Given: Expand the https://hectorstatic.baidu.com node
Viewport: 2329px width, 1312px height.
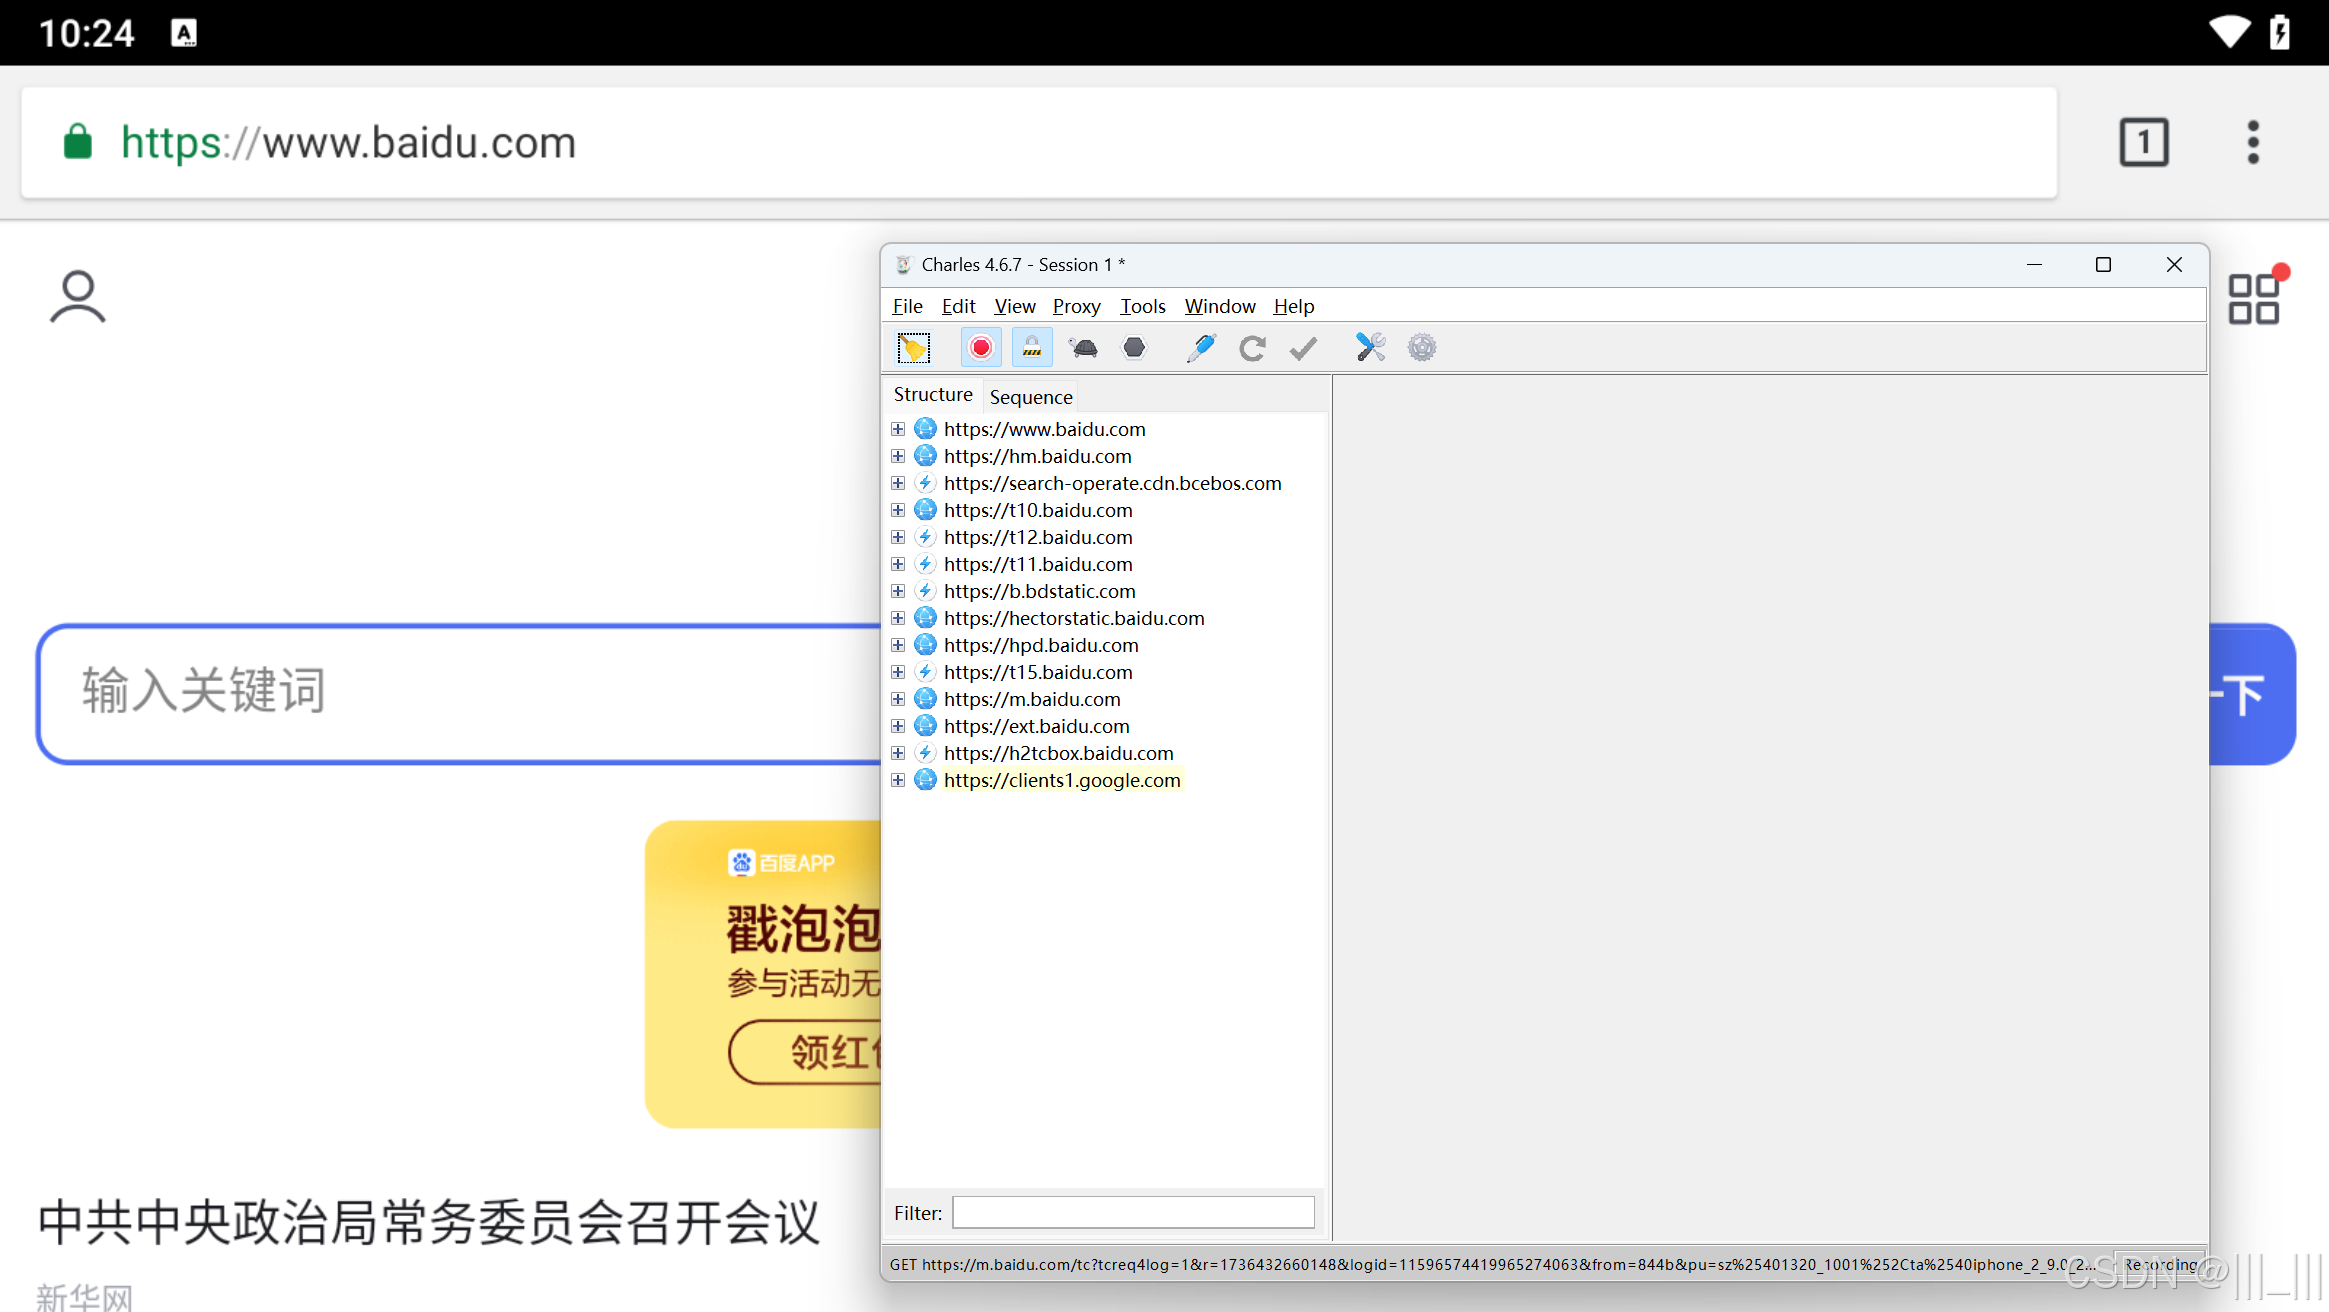Looking at the screenshot, I should 898,618.
